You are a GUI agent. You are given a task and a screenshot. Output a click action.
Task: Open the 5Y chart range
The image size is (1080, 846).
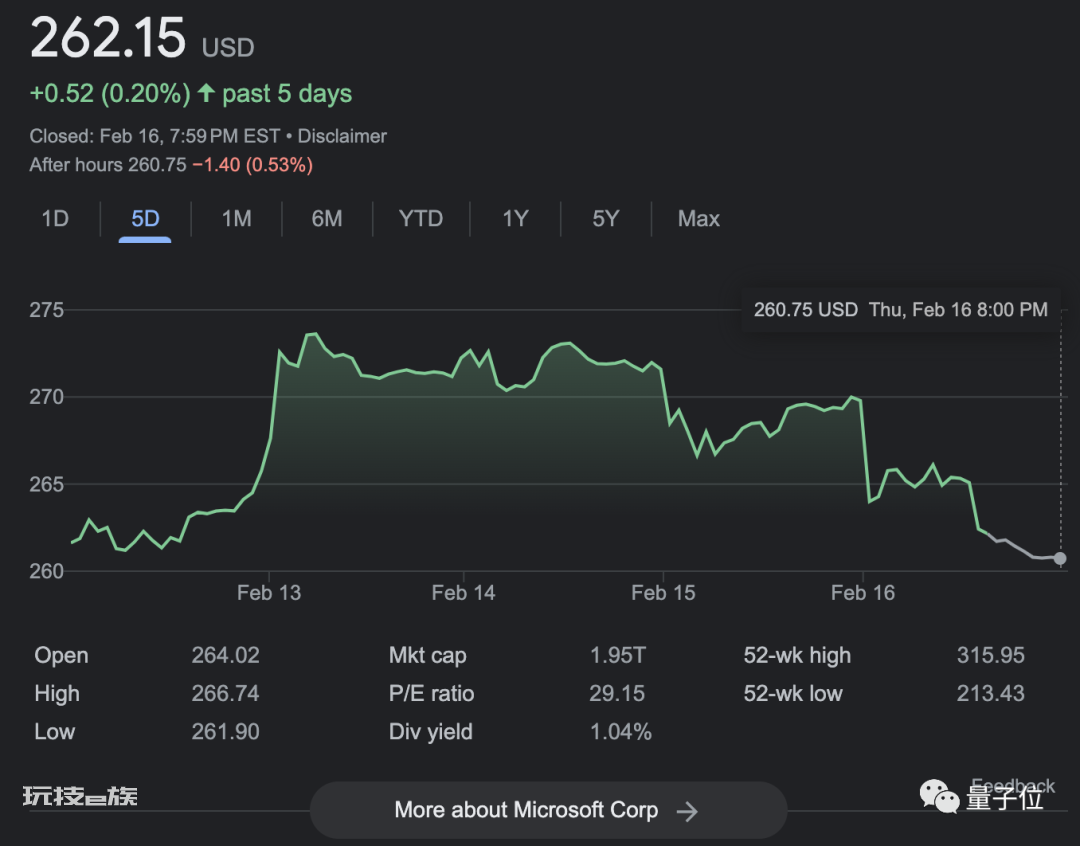click(605, 218)
